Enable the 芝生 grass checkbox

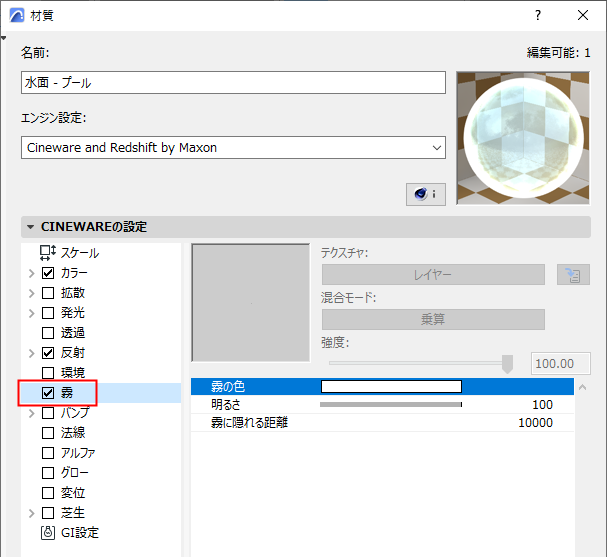pos(48,513)
